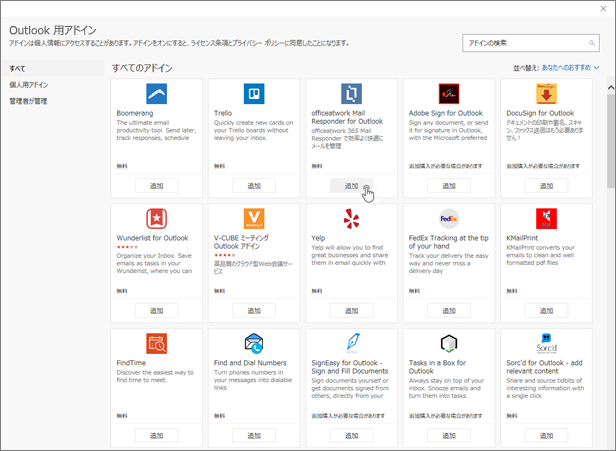Add the V-CUBE meeting add-in
Viewport: 616px width, 451px height.
click(x=254, y=311)
